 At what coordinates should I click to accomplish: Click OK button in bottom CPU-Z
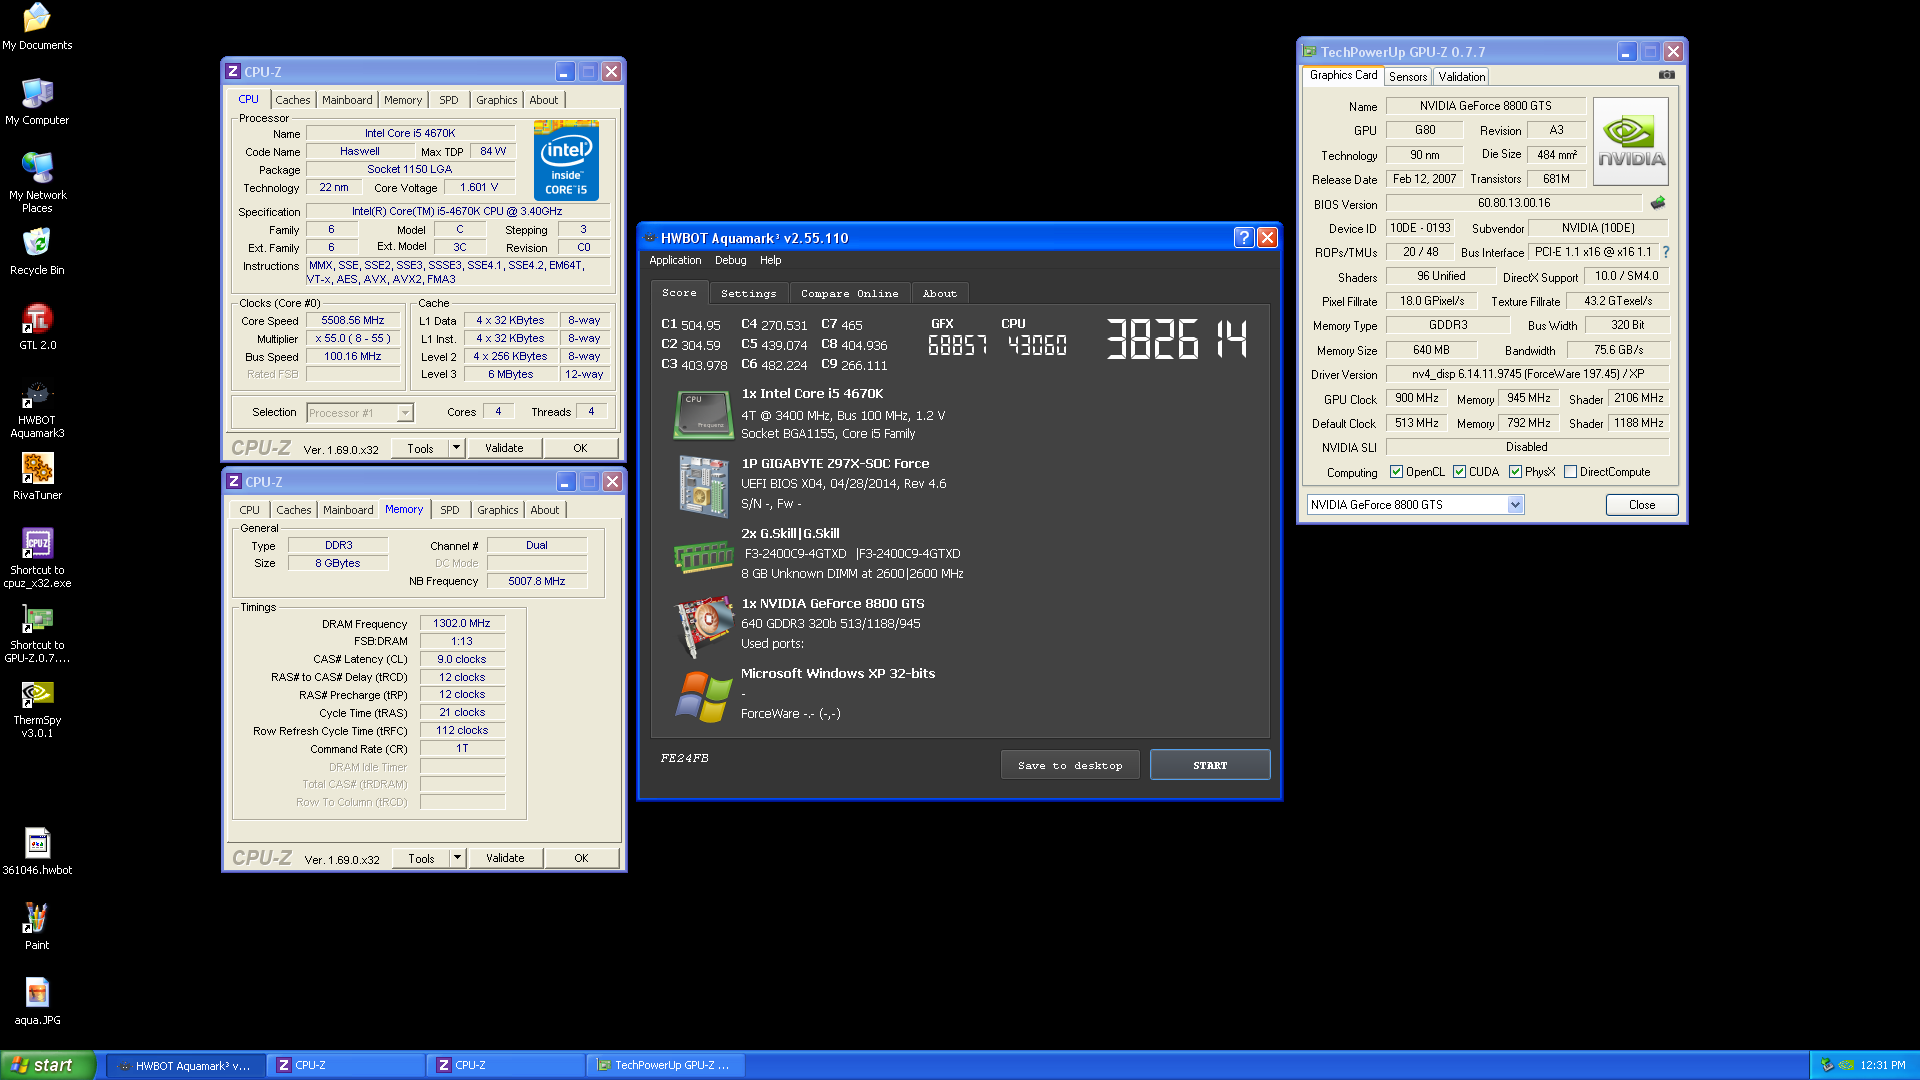click(581, 858)
